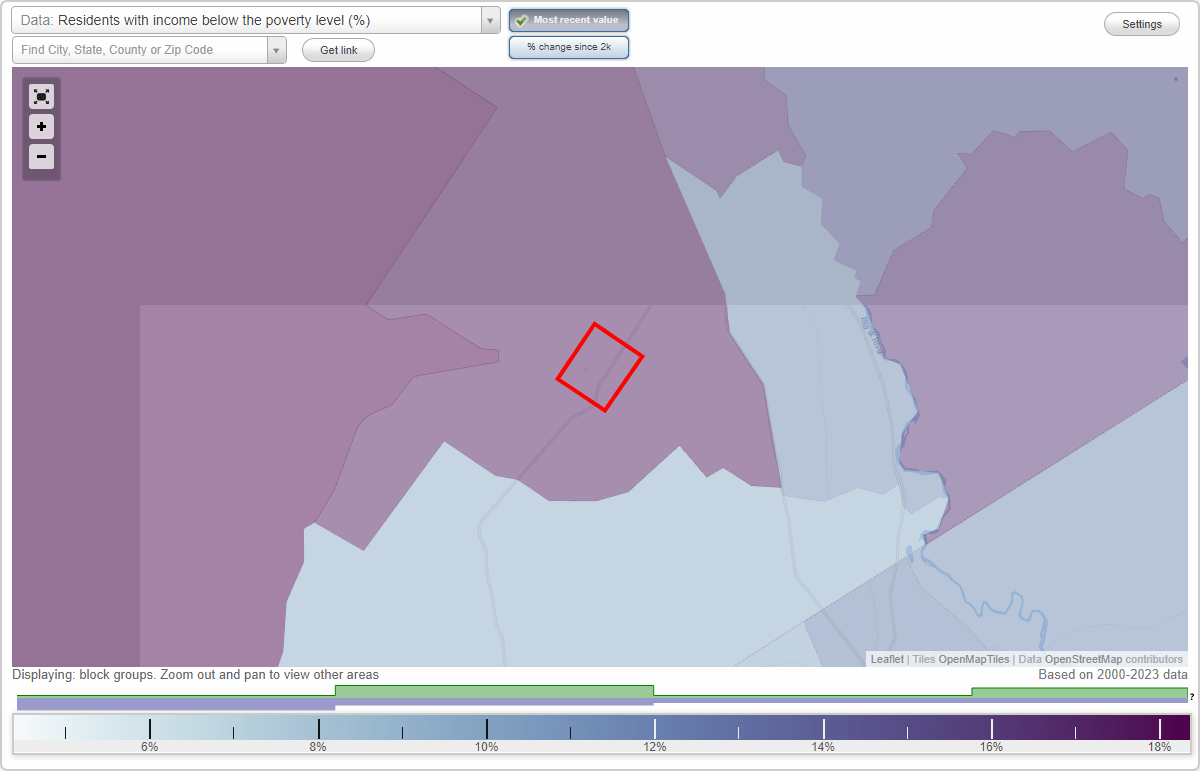Click the checkmark on Most recent value
Image resolution: width=1200 pixels, height=771 pixels.
(x=522, y=20)
